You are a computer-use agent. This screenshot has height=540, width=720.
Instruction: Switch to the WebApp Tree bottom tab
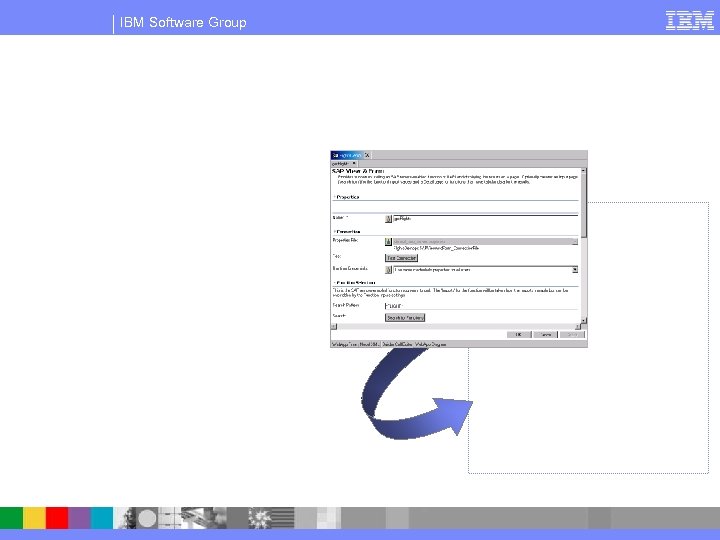click(x=344, y=344)
